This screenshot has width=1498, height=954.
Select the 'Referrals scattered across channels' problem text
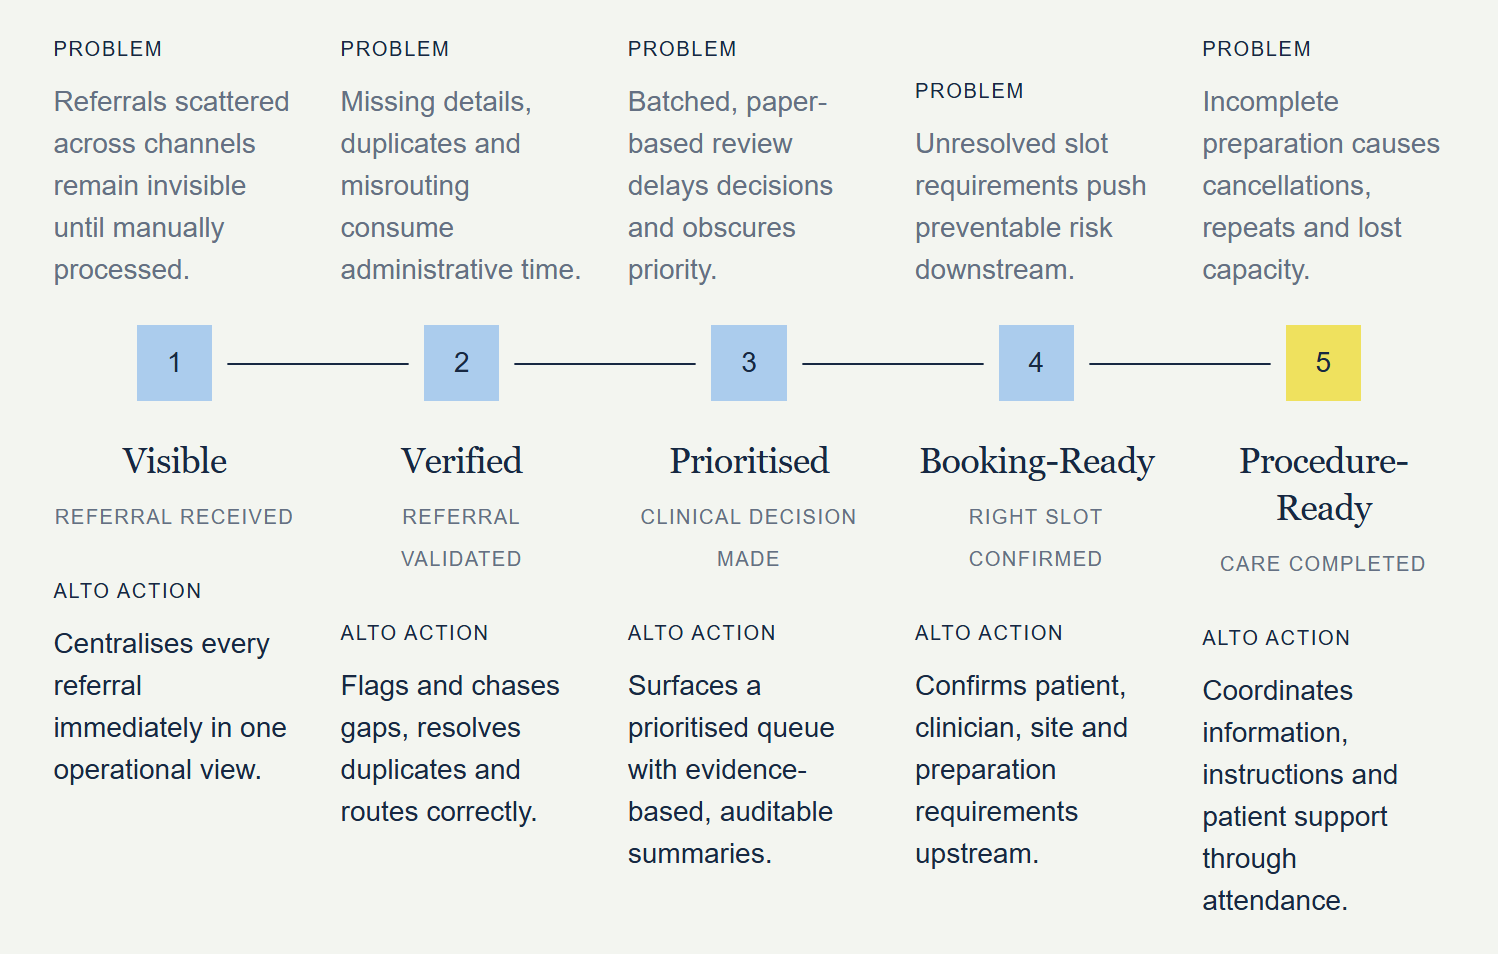point(171,186)
